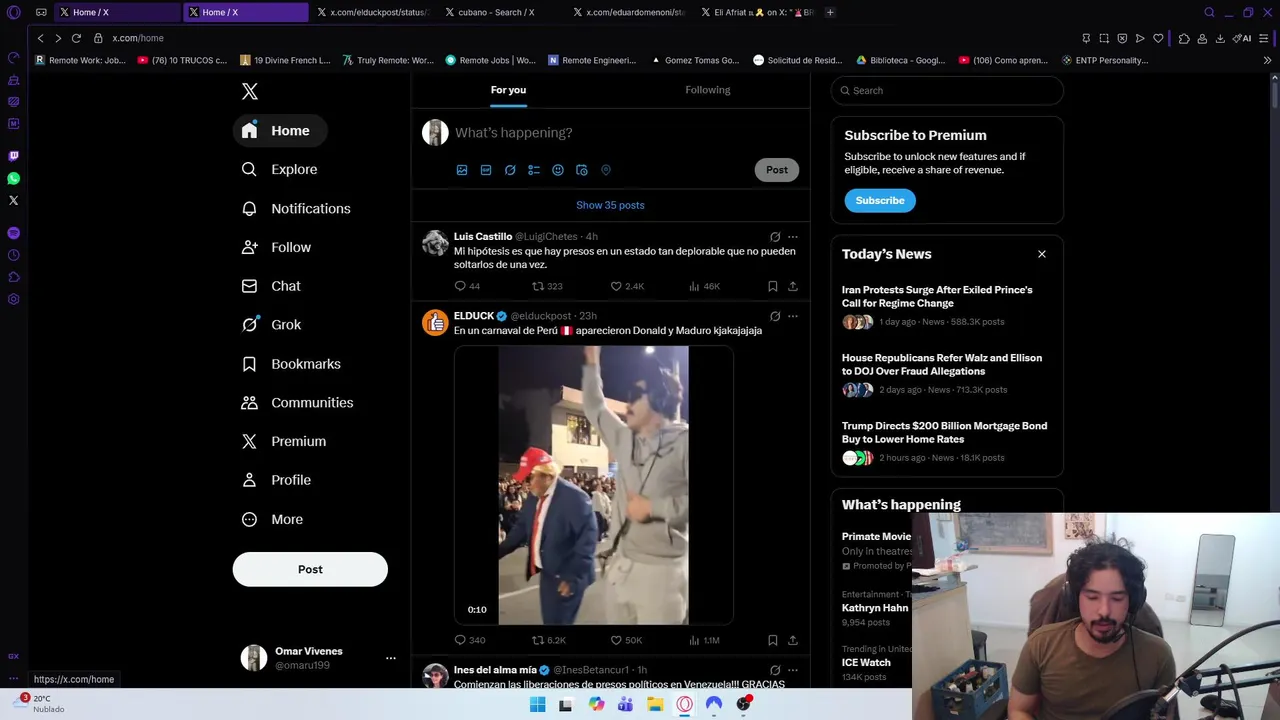Open the Premium sidebar item
The width and height of the screenshot is (1280, 720).
tap(284, 441)
